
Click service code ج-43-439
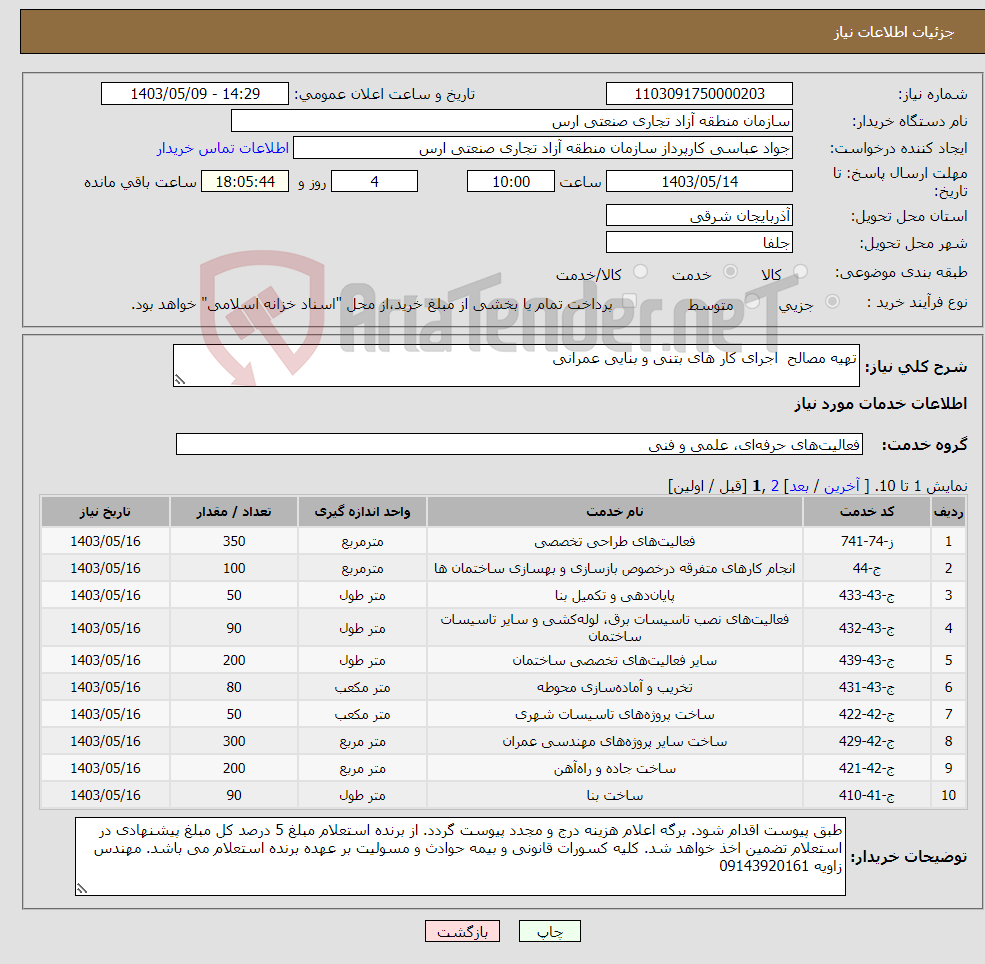click(867, 660)
